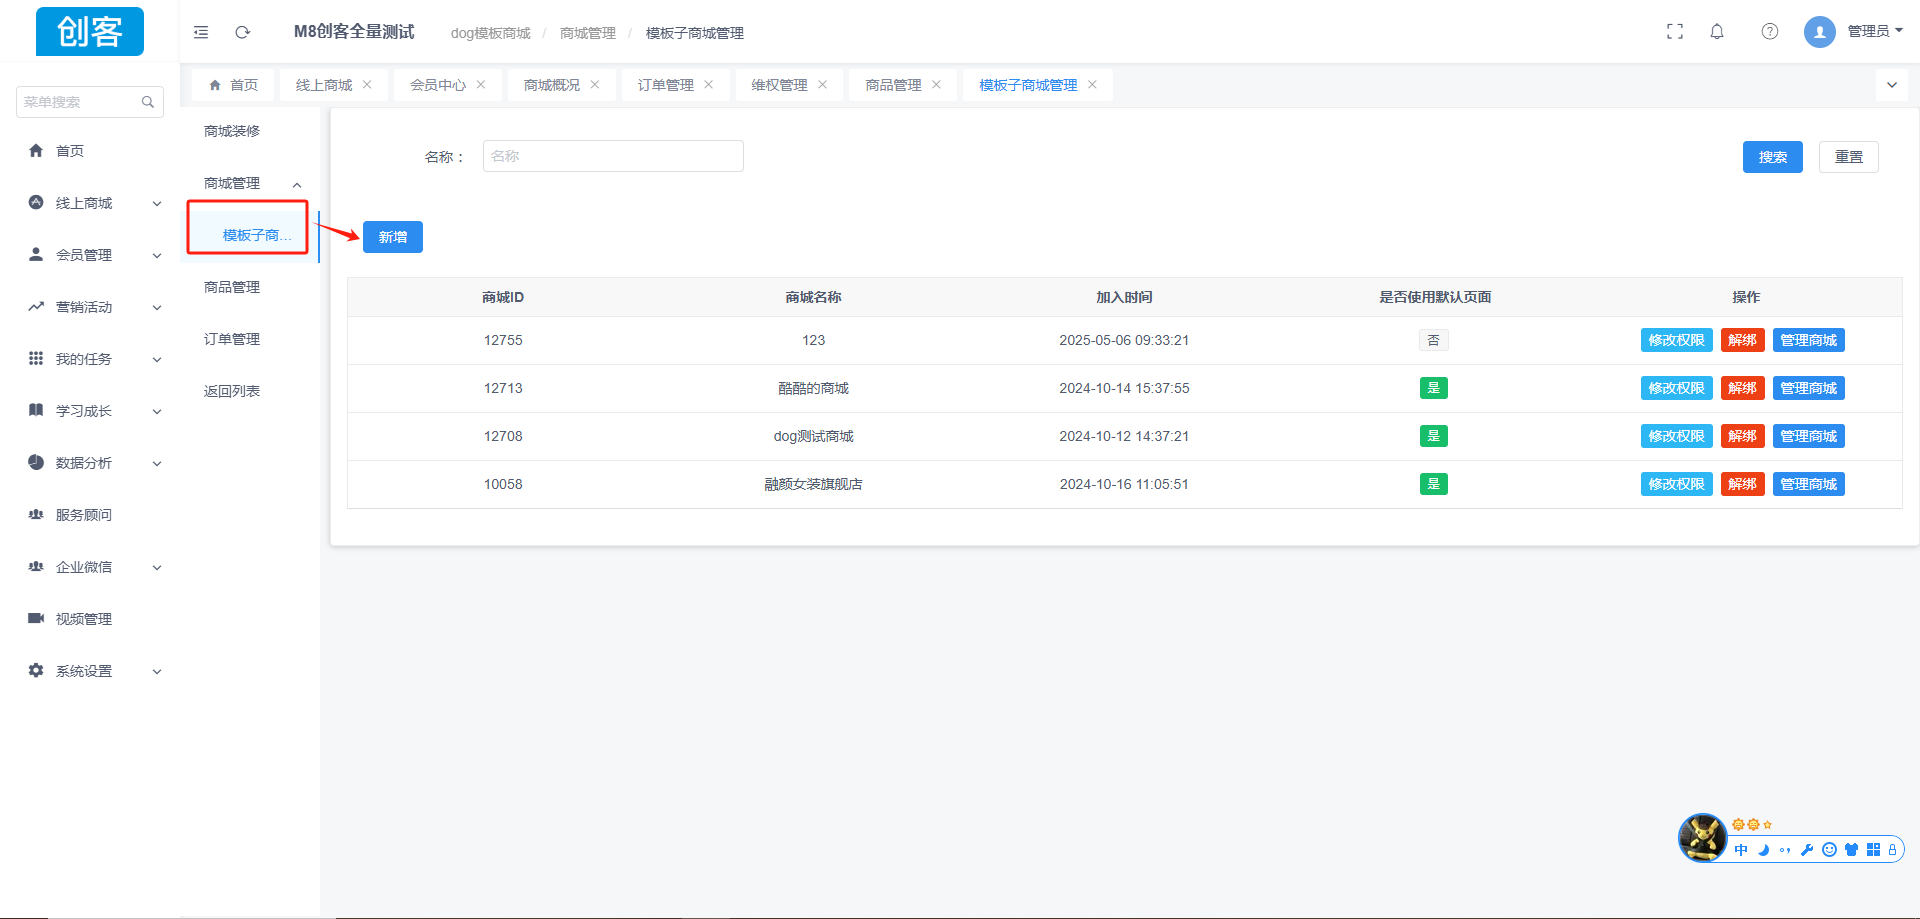Click the wrench icon in IME toolbar

coord(1807,850)
